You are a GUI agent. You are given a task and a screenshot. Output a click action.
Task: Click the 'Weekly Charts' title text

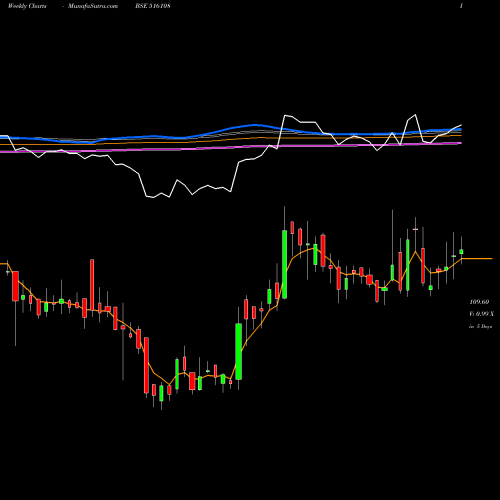click(27, 6)
